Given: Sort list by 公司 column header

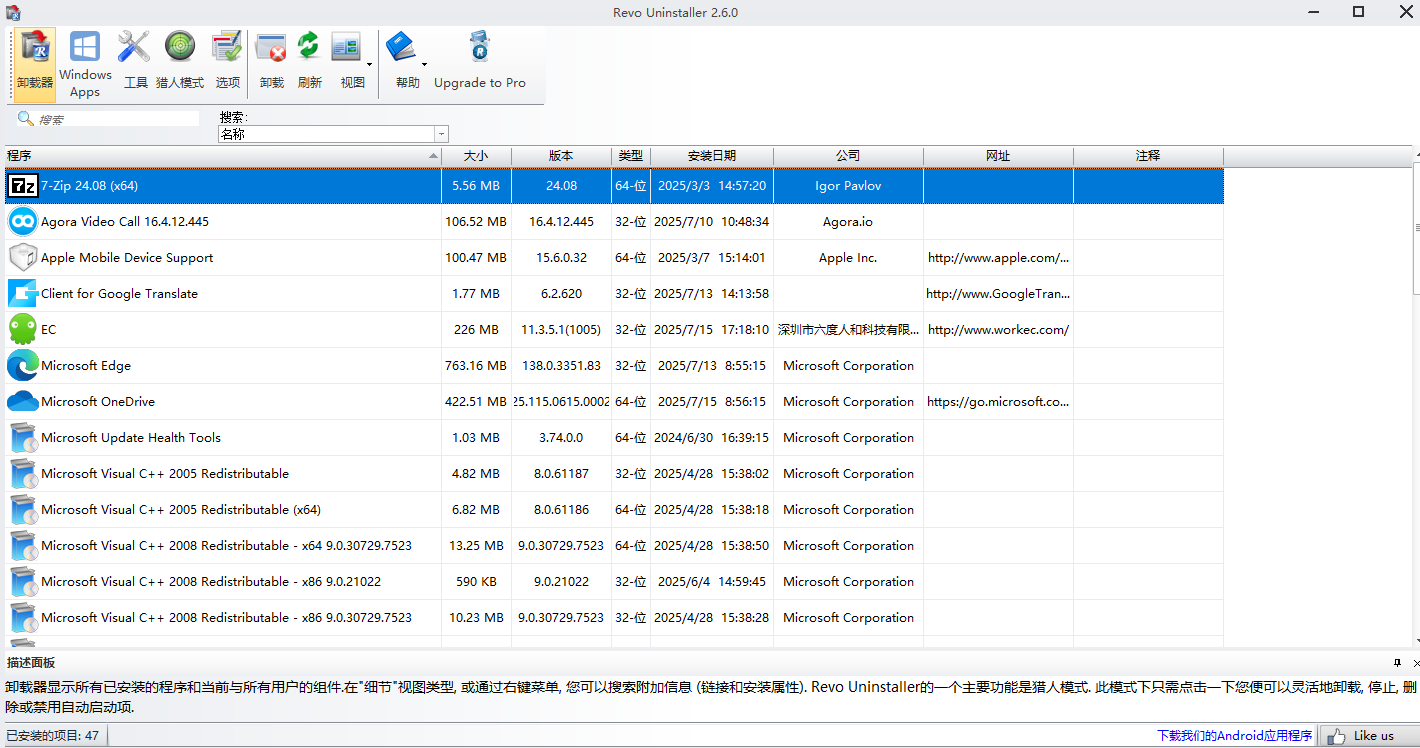Looking at the screenshot, I should pyautogui.click(x=848, y=156).
